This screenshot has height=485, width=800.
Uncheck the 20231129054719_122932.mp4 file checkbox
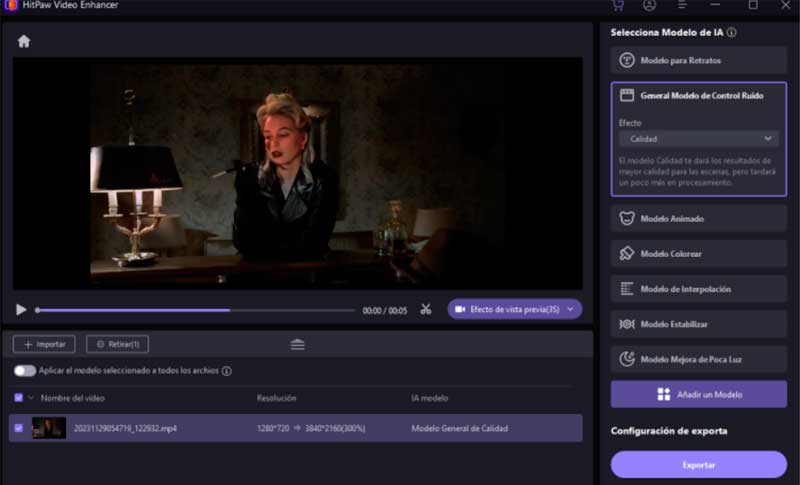pos(20,428)
